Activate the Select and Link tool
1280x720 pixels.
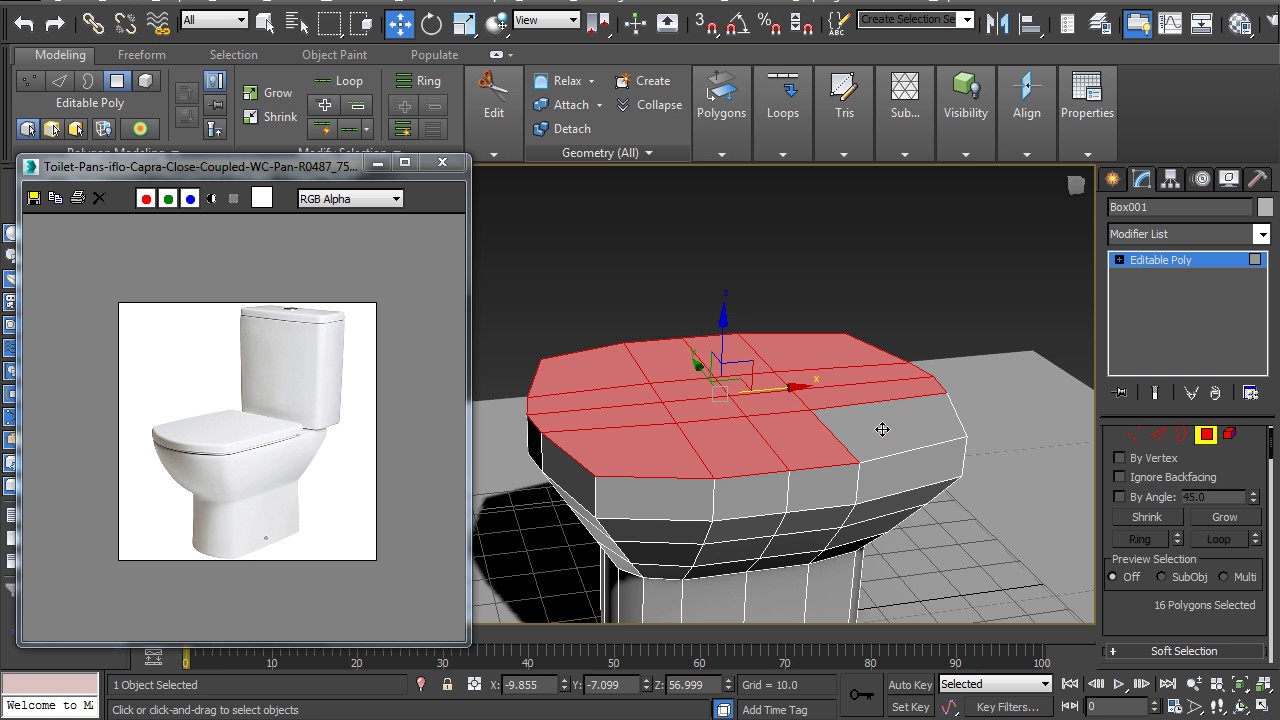[x=93, y=22]
